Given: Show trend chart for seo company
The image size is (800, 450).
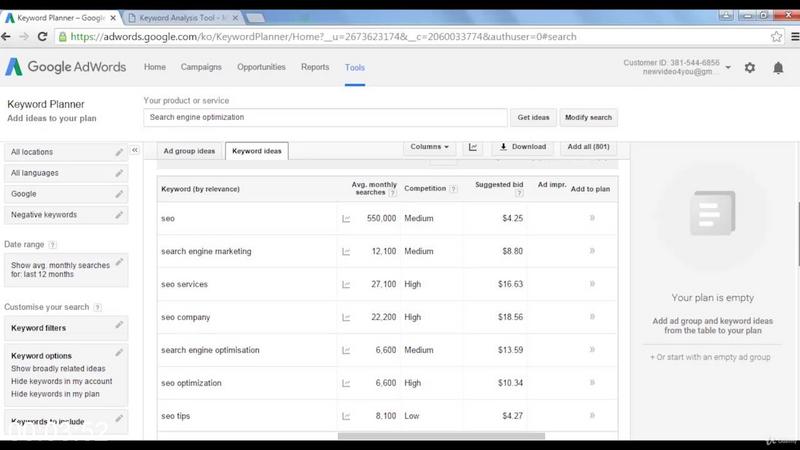Looking at the screenshot, I should tap(346, 317).
